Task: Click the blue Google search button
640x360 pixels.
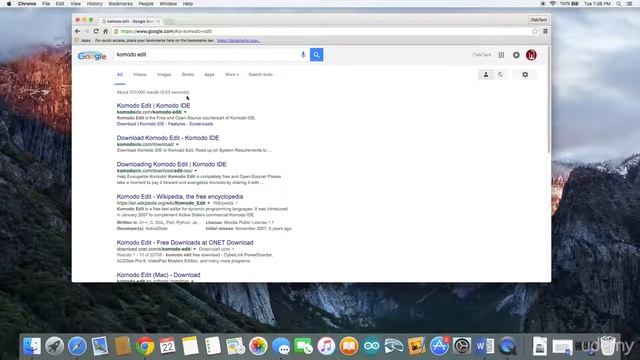Action: tap(316, 55)
